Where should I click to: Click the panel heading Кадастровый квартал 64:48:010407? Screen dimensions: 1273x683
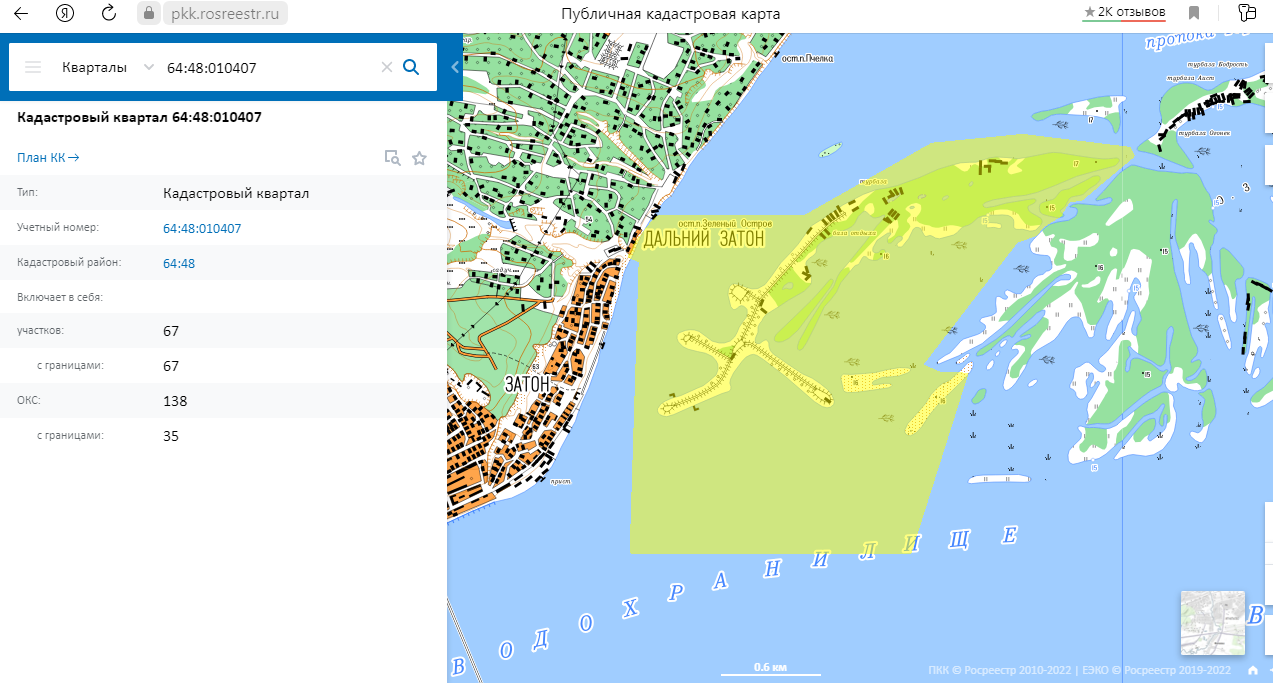tap(139, 117)
